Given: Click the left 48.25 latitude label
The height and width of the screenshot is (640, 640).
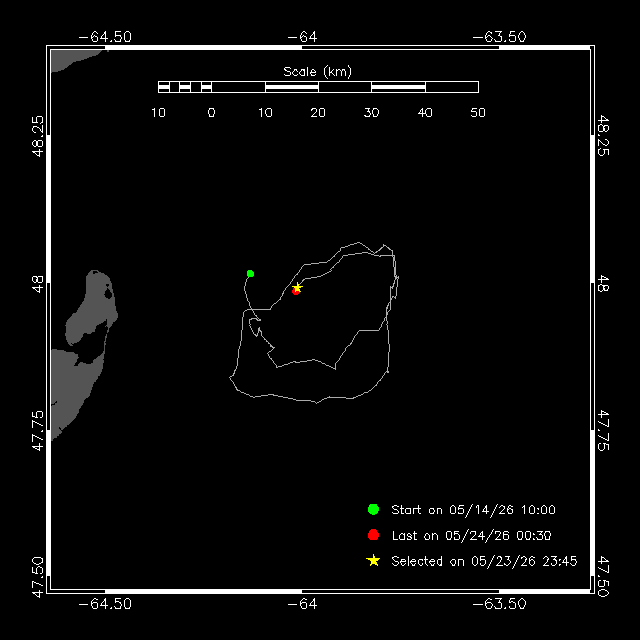Looking at the screenshot, I should coord(37,136).
